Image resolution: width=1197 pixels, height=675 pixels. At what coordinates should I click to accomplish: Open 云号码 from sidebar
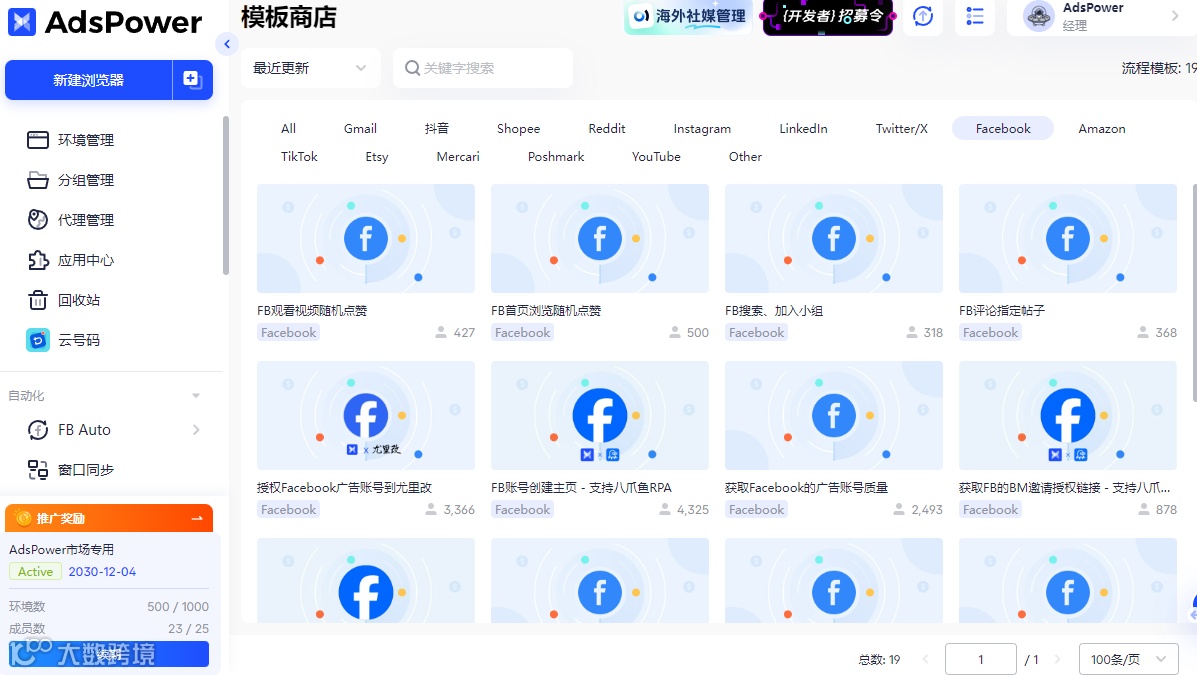pos(79,340)
